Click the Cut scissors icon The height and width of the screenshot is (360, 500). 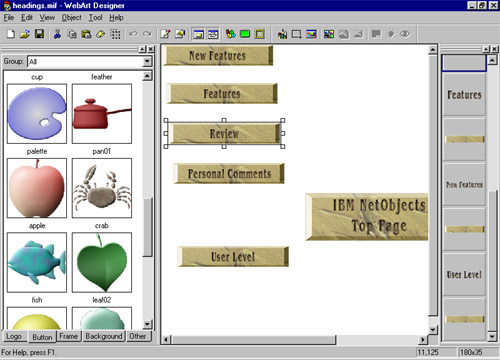57,34
